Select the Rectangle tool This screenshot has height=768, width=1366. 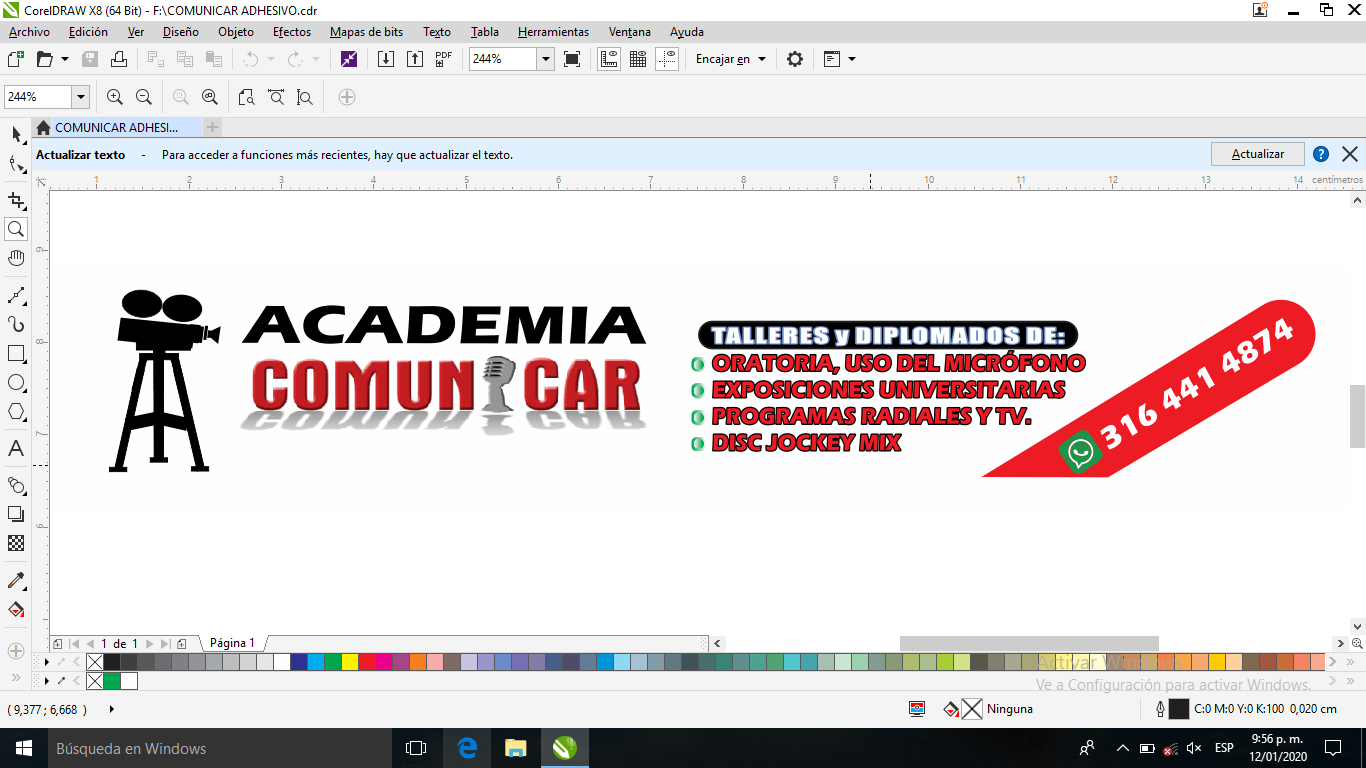[x=16, y=354]
